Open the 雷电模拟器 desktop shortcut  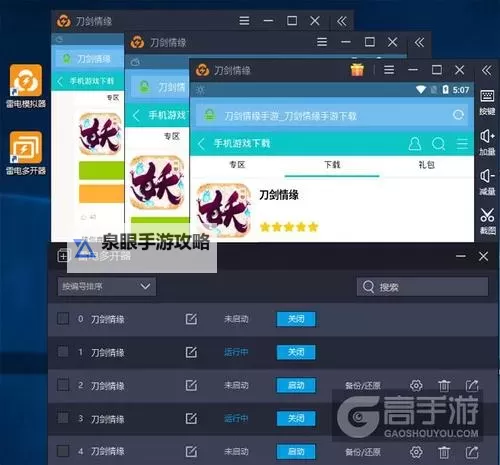(x=26, y=86)
